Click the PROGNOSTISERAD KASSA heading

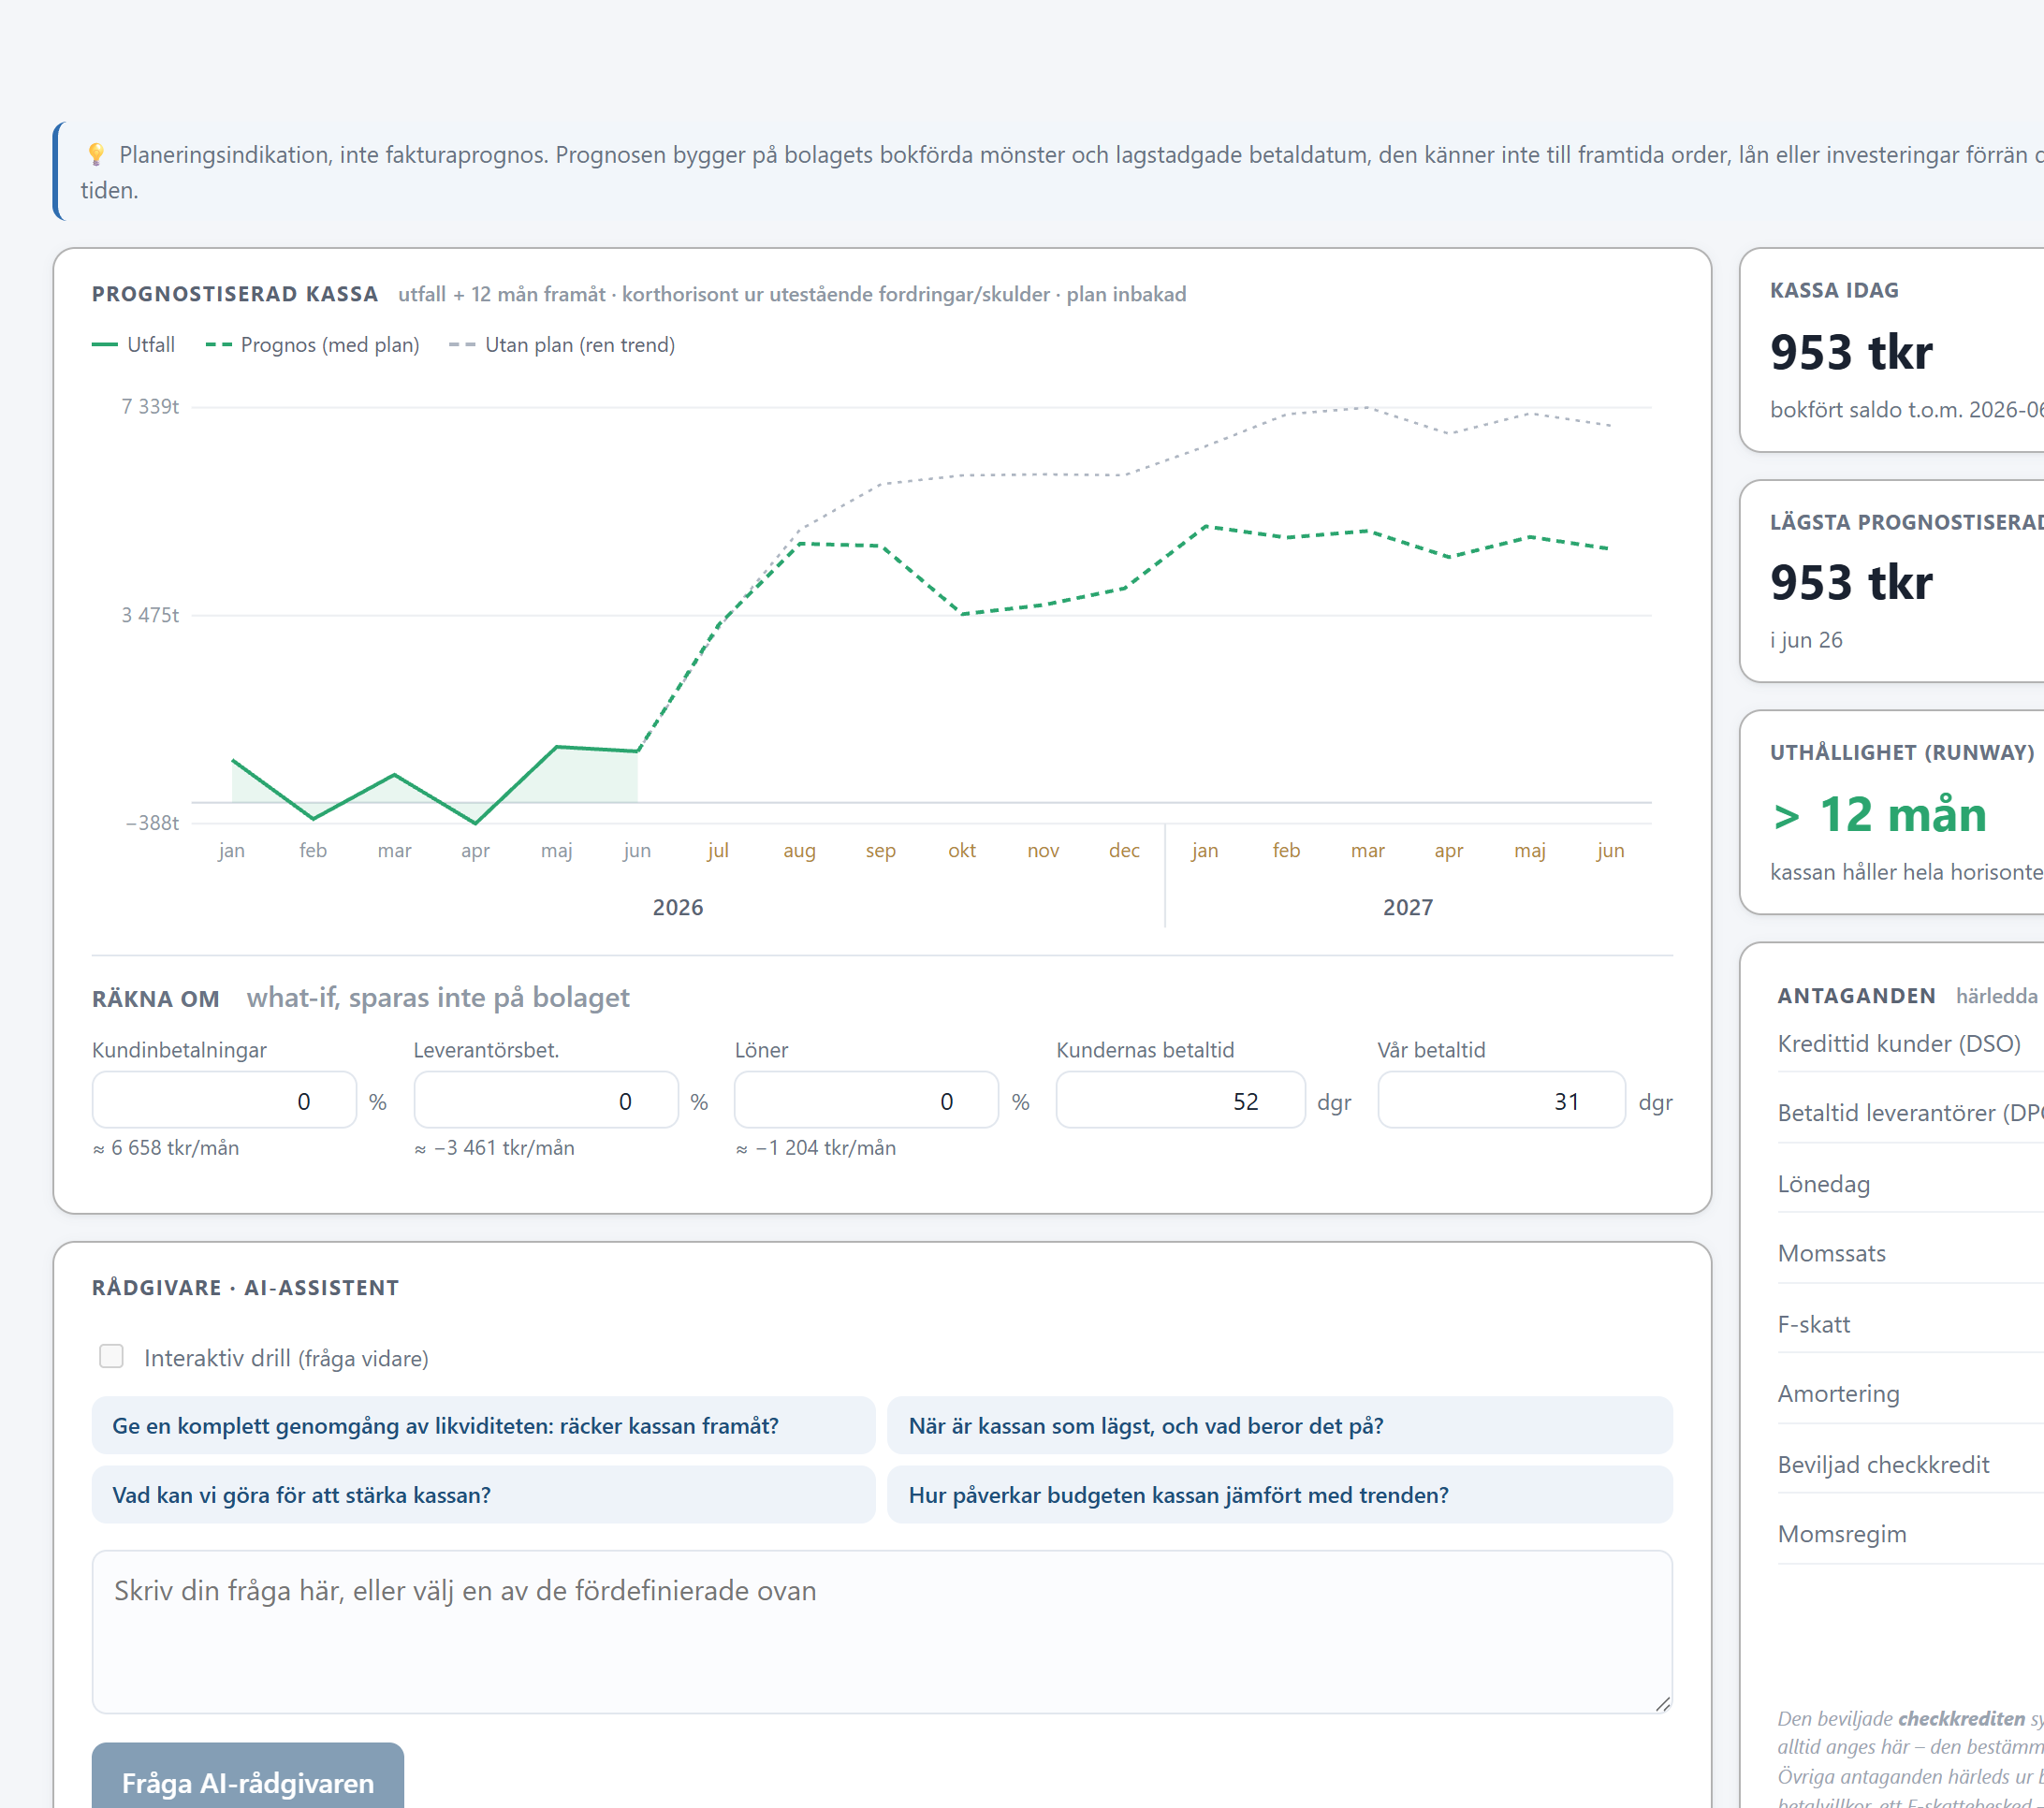coord(235,294)
